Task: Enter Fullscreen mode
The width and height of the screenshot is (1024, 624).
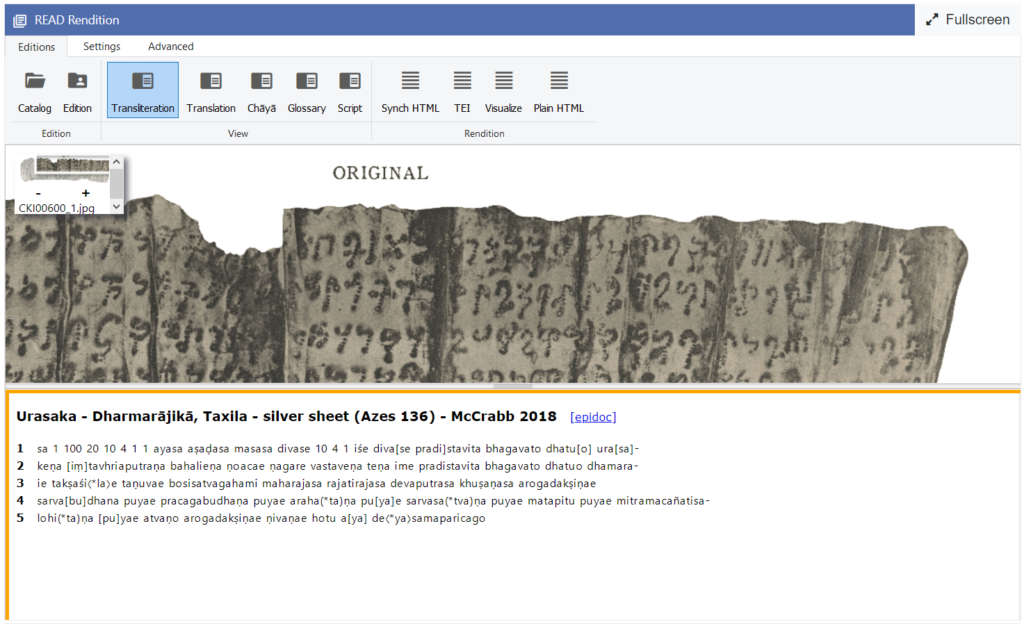Action: [968, 20]
